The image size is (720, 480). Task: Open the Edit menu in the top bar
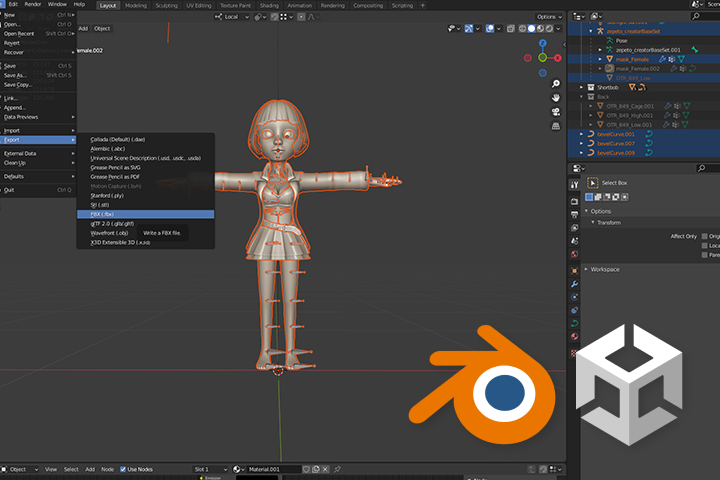(13, 4)
